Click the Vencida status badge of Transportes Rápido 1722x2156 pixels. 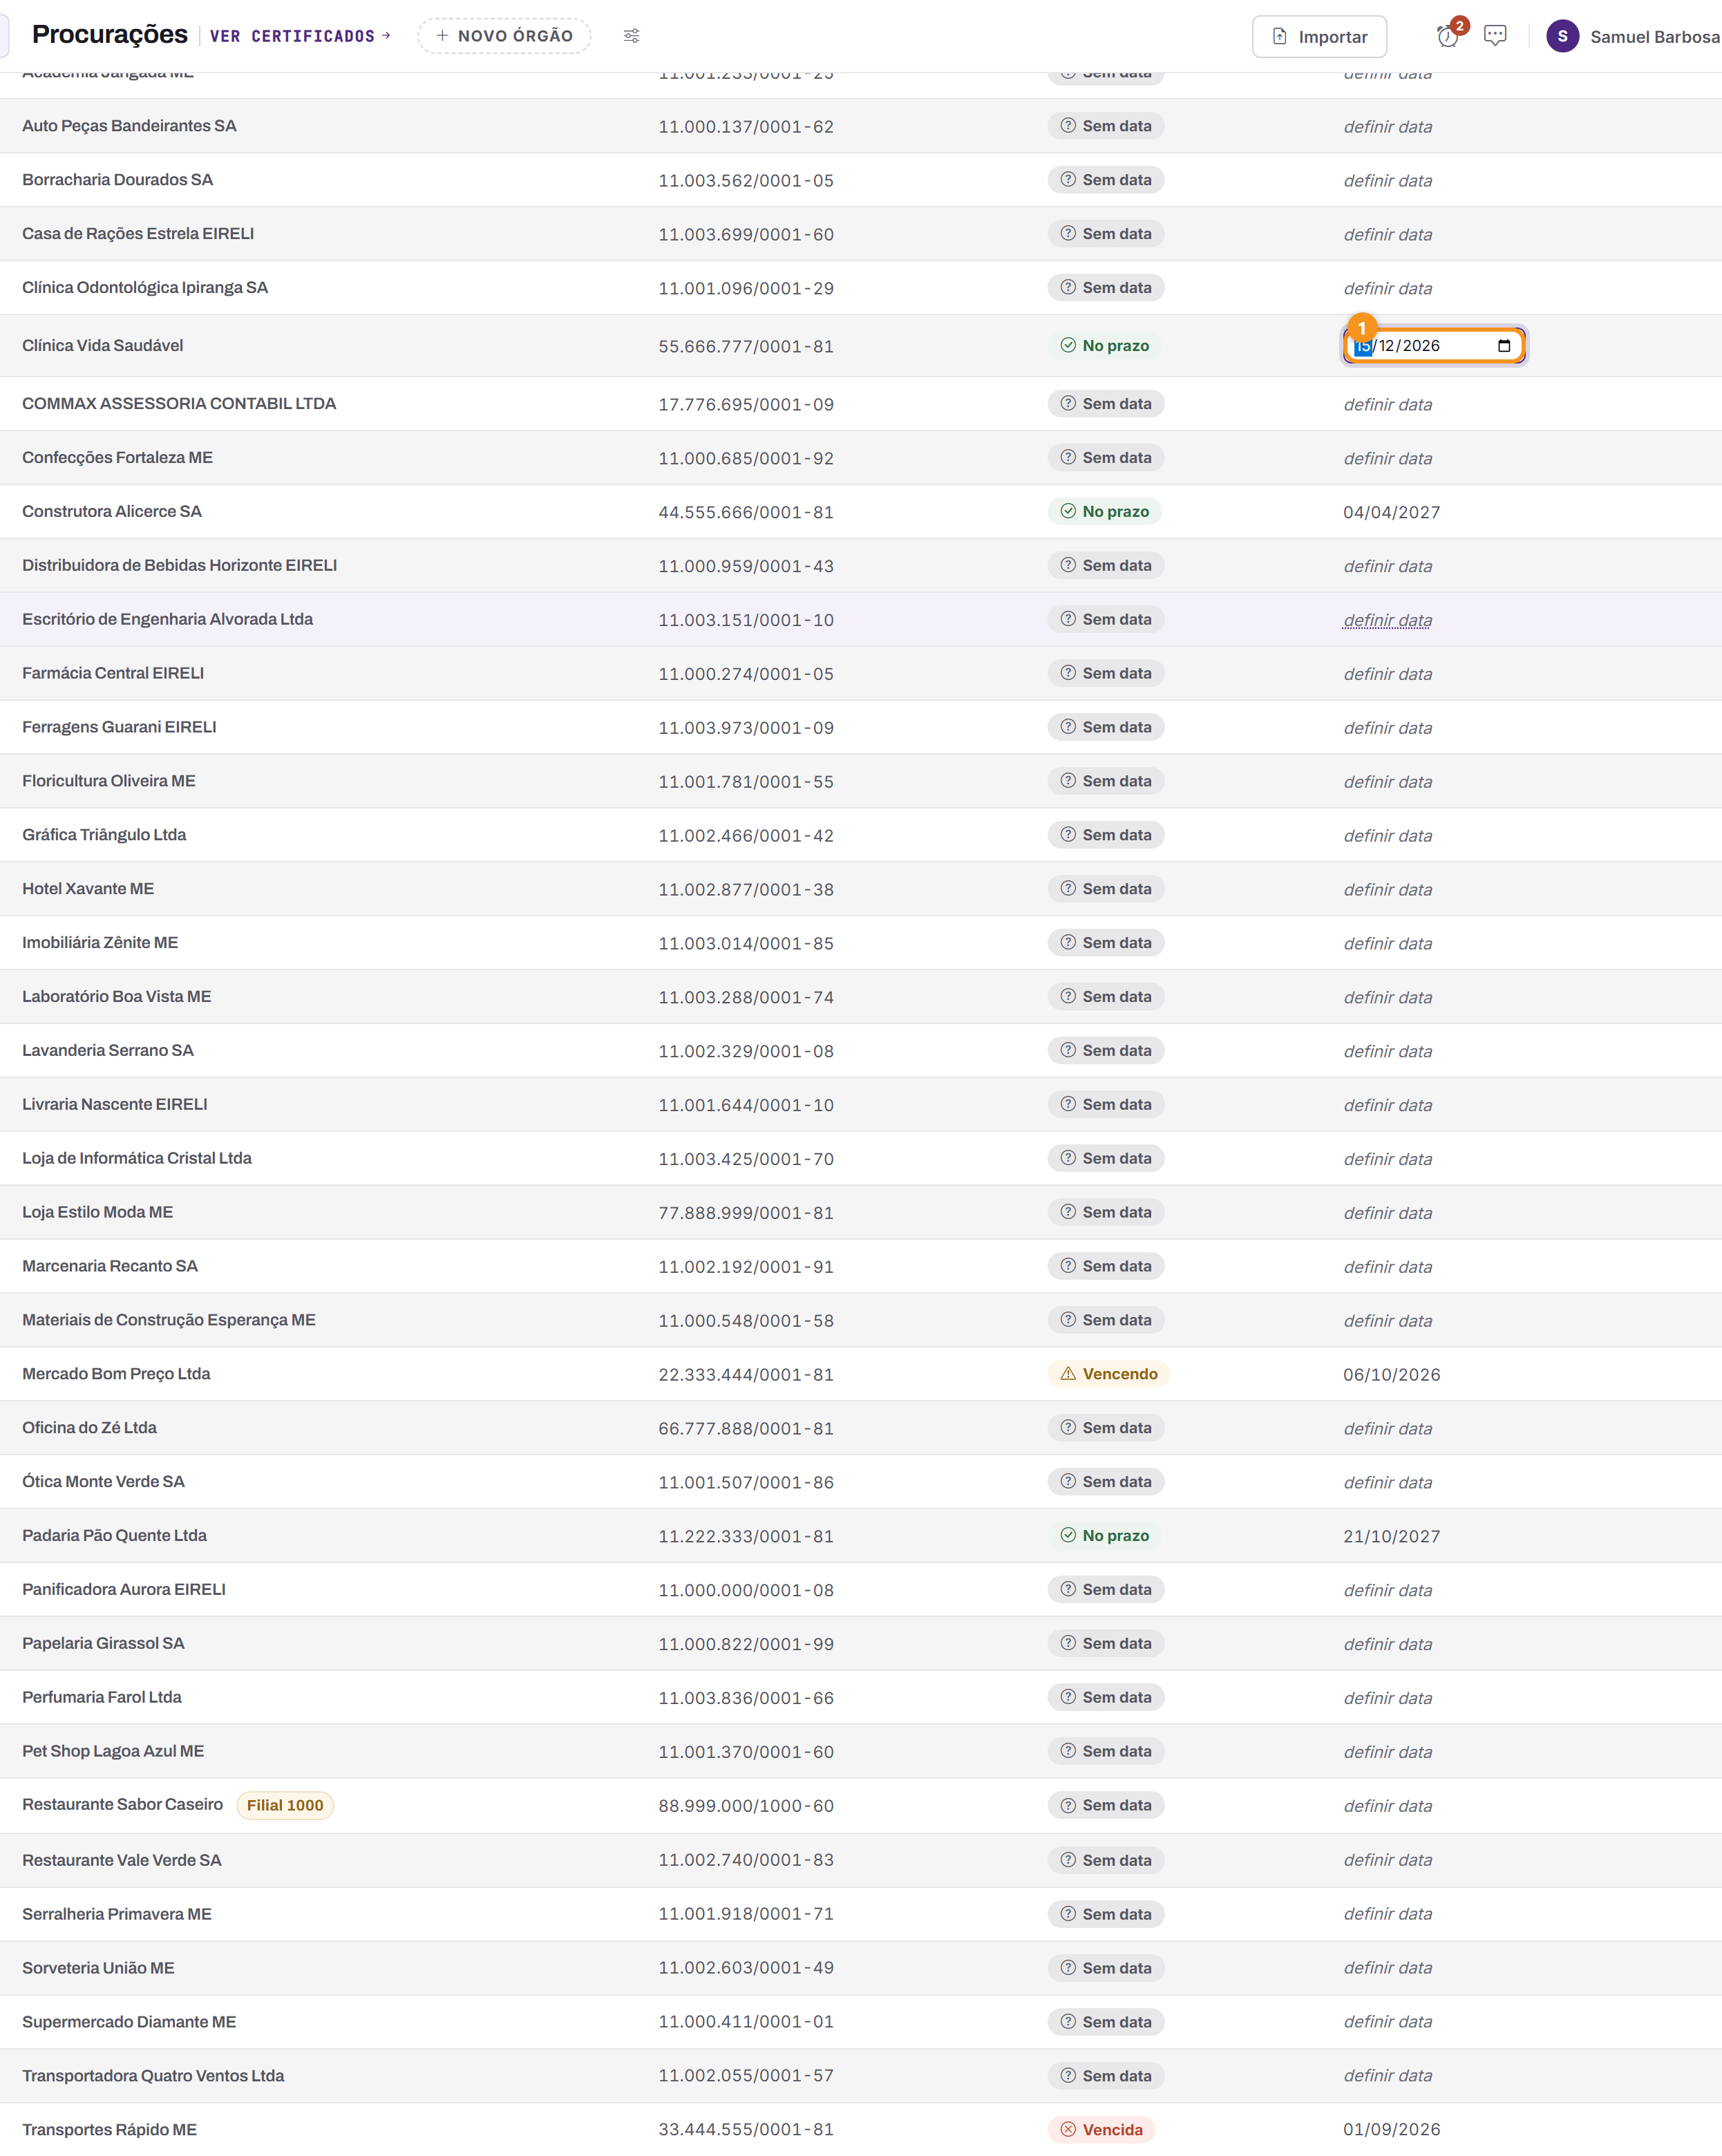(1101, 2130)
